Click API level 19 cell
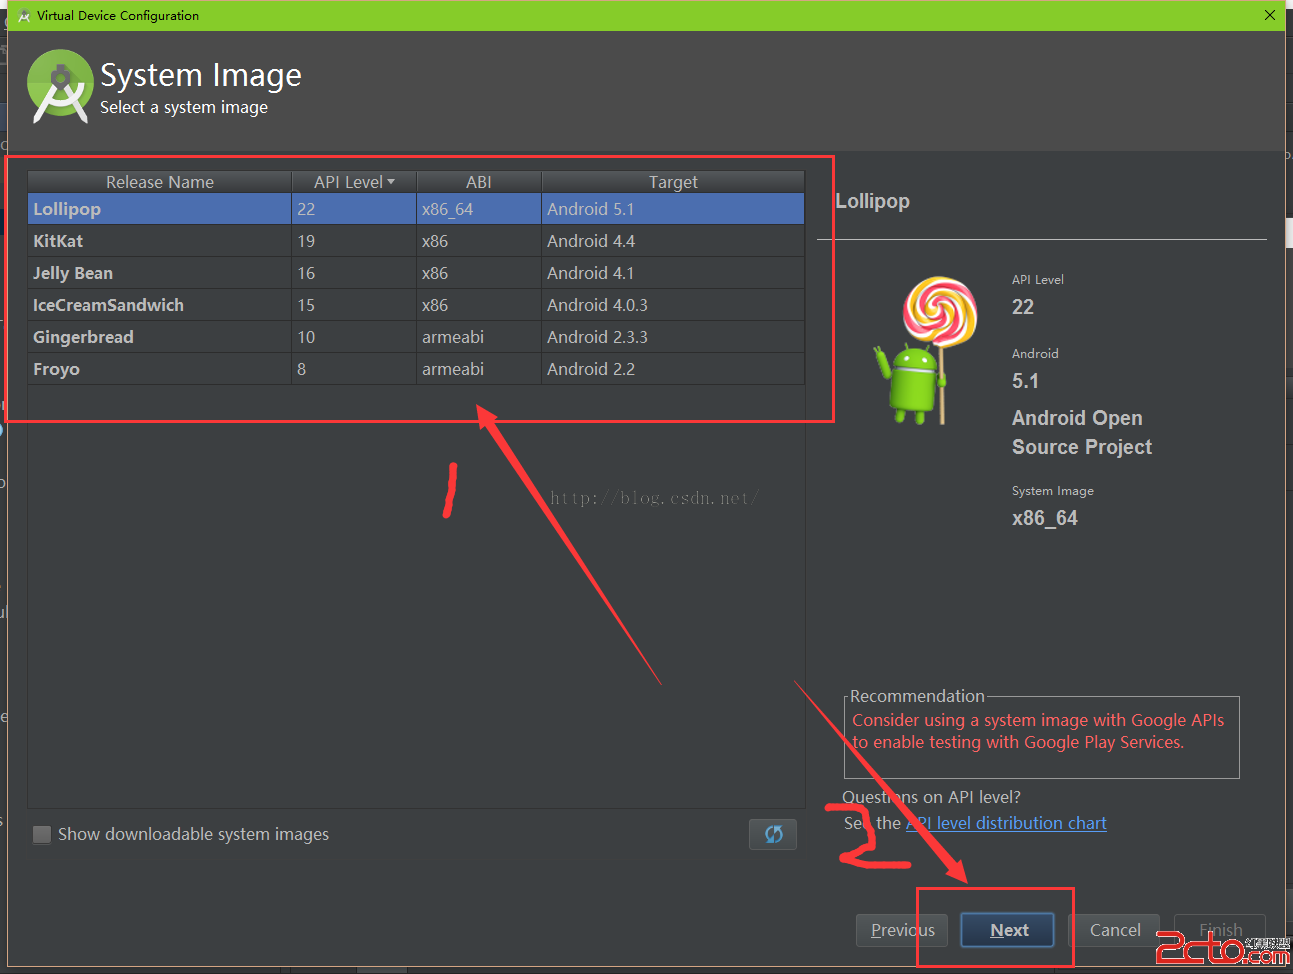 [x=354, y=241]
